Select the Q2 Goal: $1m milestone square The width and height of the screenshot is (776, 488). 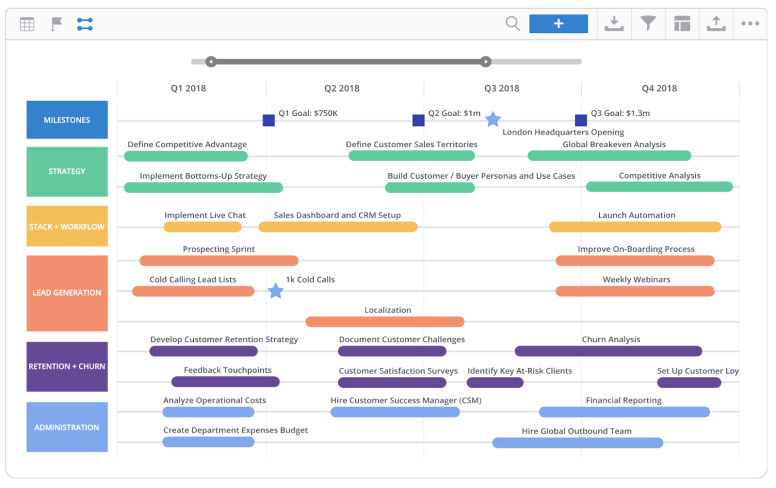(x=418, y=120)
